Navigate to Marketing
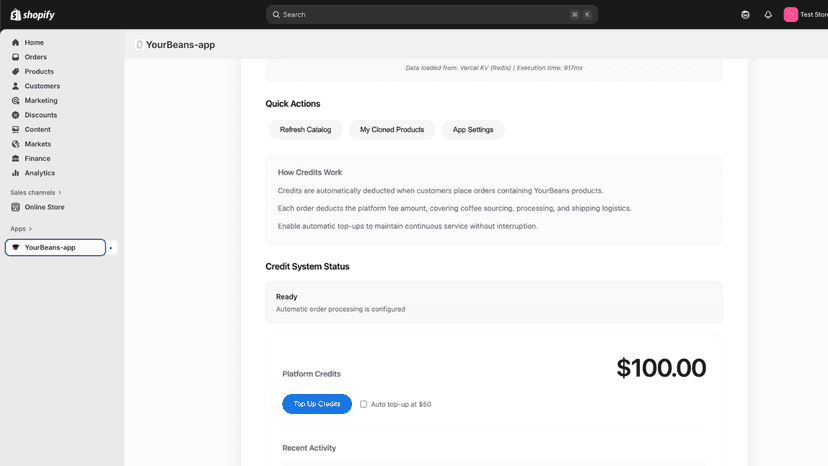Image resolution: width=828 pixels, height=466 pixels. 41,100
